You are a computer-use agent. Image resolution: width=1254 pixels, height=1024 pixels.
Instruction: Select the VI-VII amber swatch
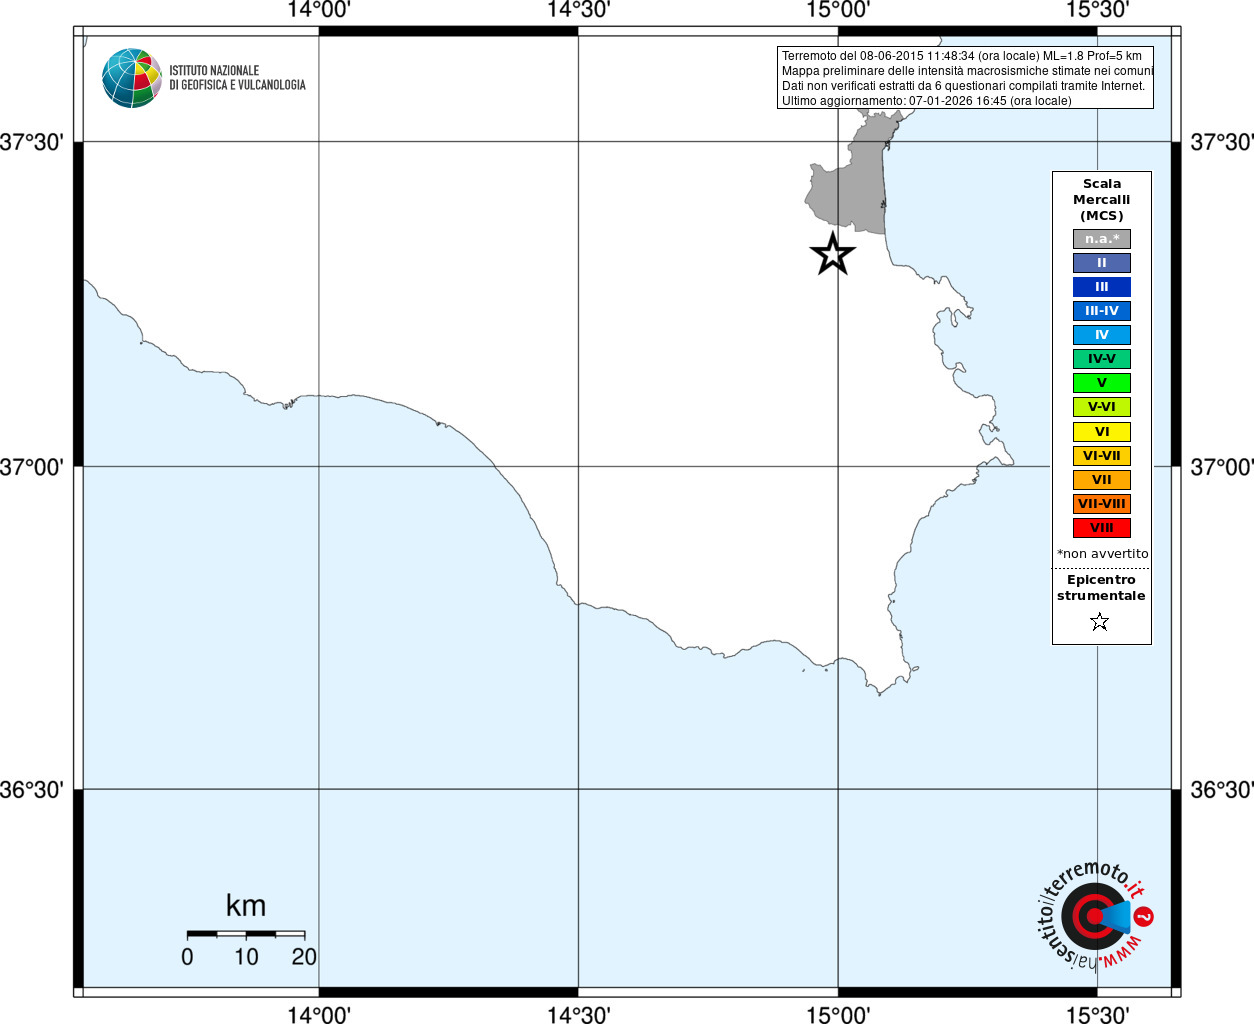tap(1102, 456)
